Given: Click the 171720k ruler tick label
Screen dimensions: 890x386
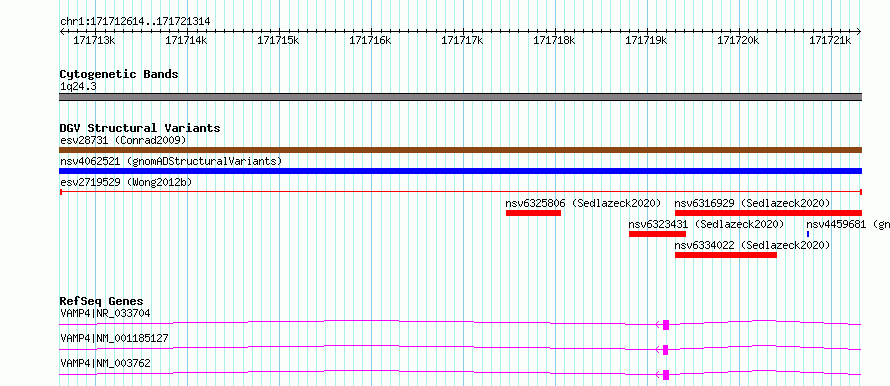Looking at the screenshot, I should pos(738,40).
